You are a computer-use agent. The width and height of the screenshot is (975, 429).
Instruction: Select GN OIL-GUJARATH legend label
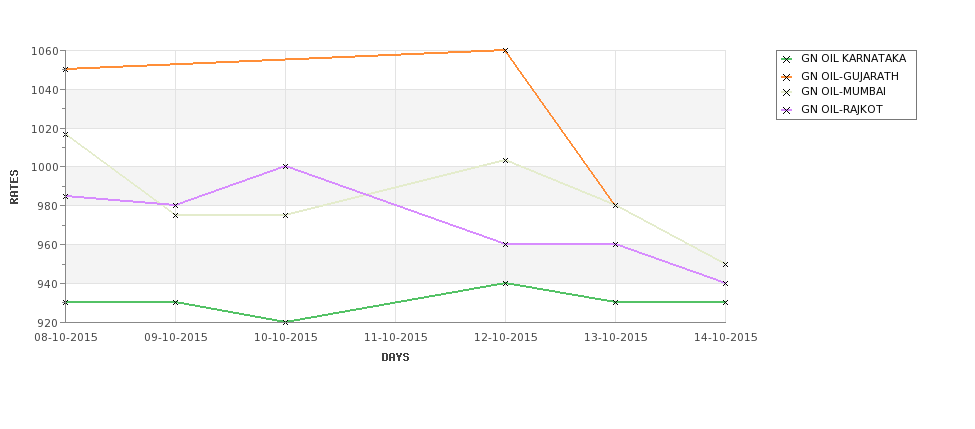[x=849, y=76]
